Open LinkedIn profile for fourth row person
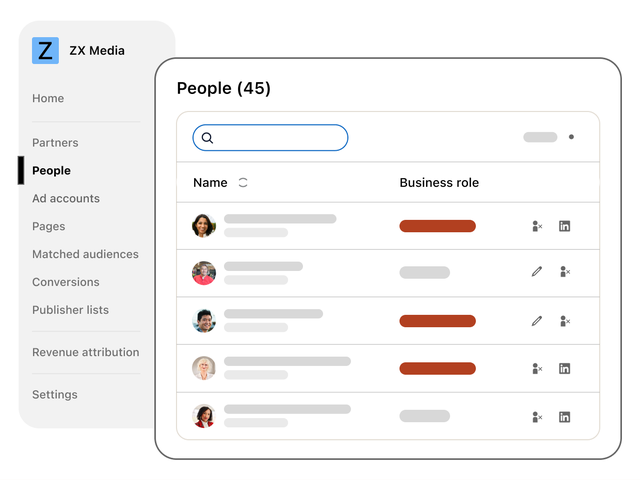The width and height of the screenshot is (640, 480). (x=564, y=369)
